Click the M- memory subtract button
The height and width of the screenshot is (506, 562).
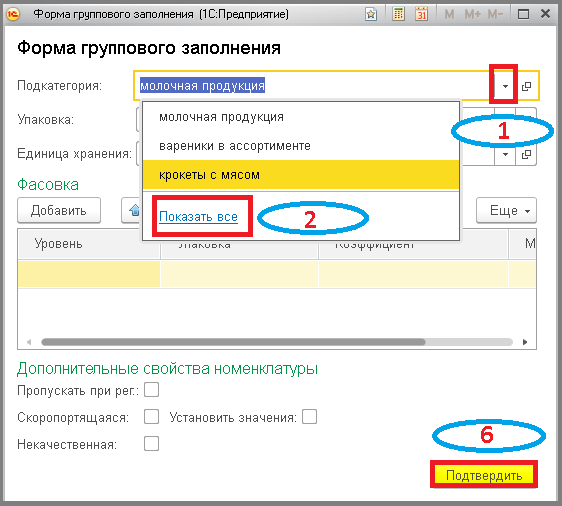tap(496, 14)
